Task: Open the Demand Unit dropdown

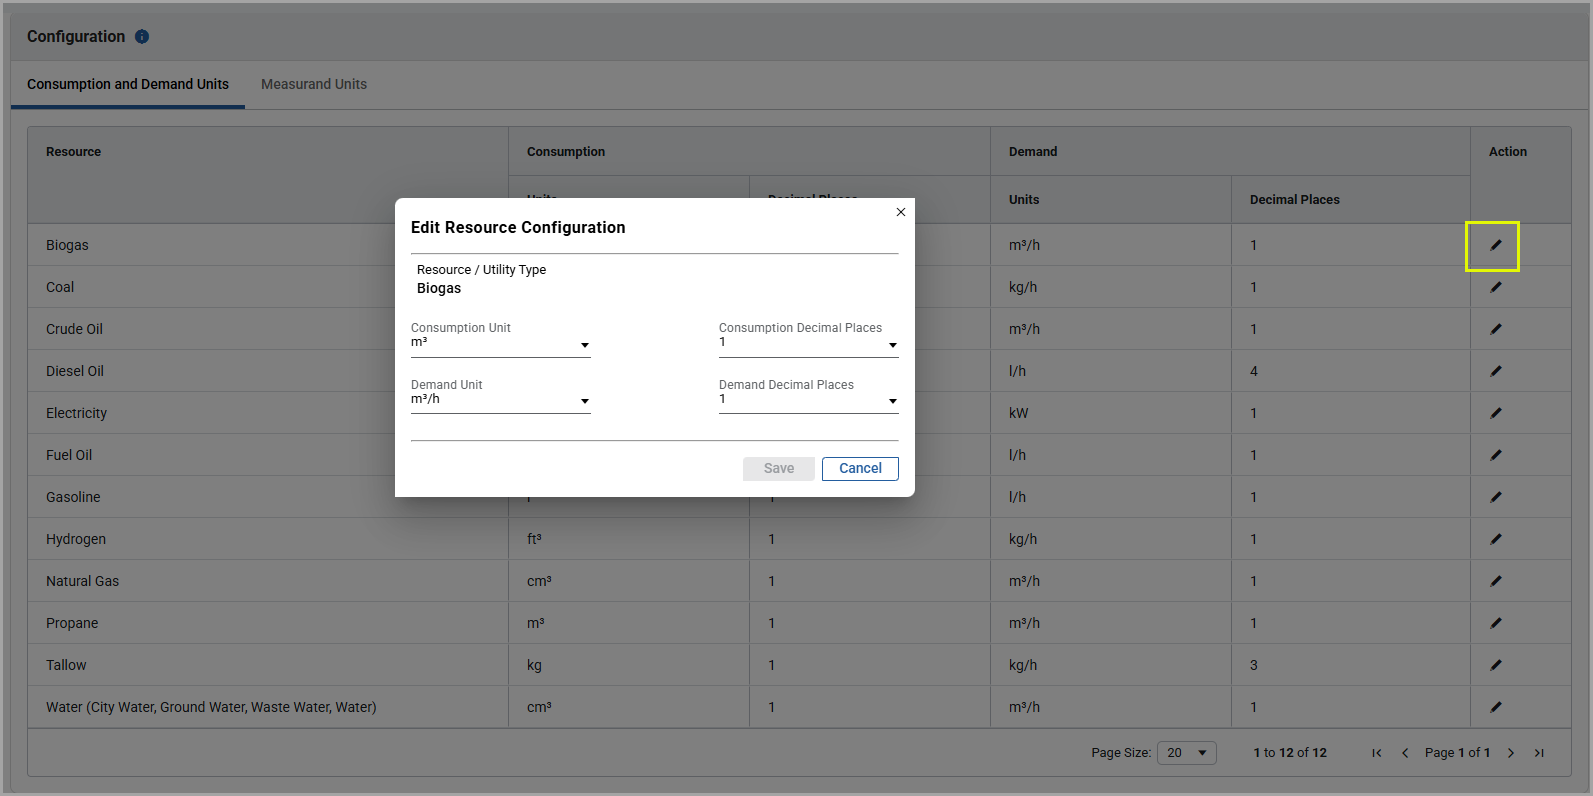Action: coord(501,400)
